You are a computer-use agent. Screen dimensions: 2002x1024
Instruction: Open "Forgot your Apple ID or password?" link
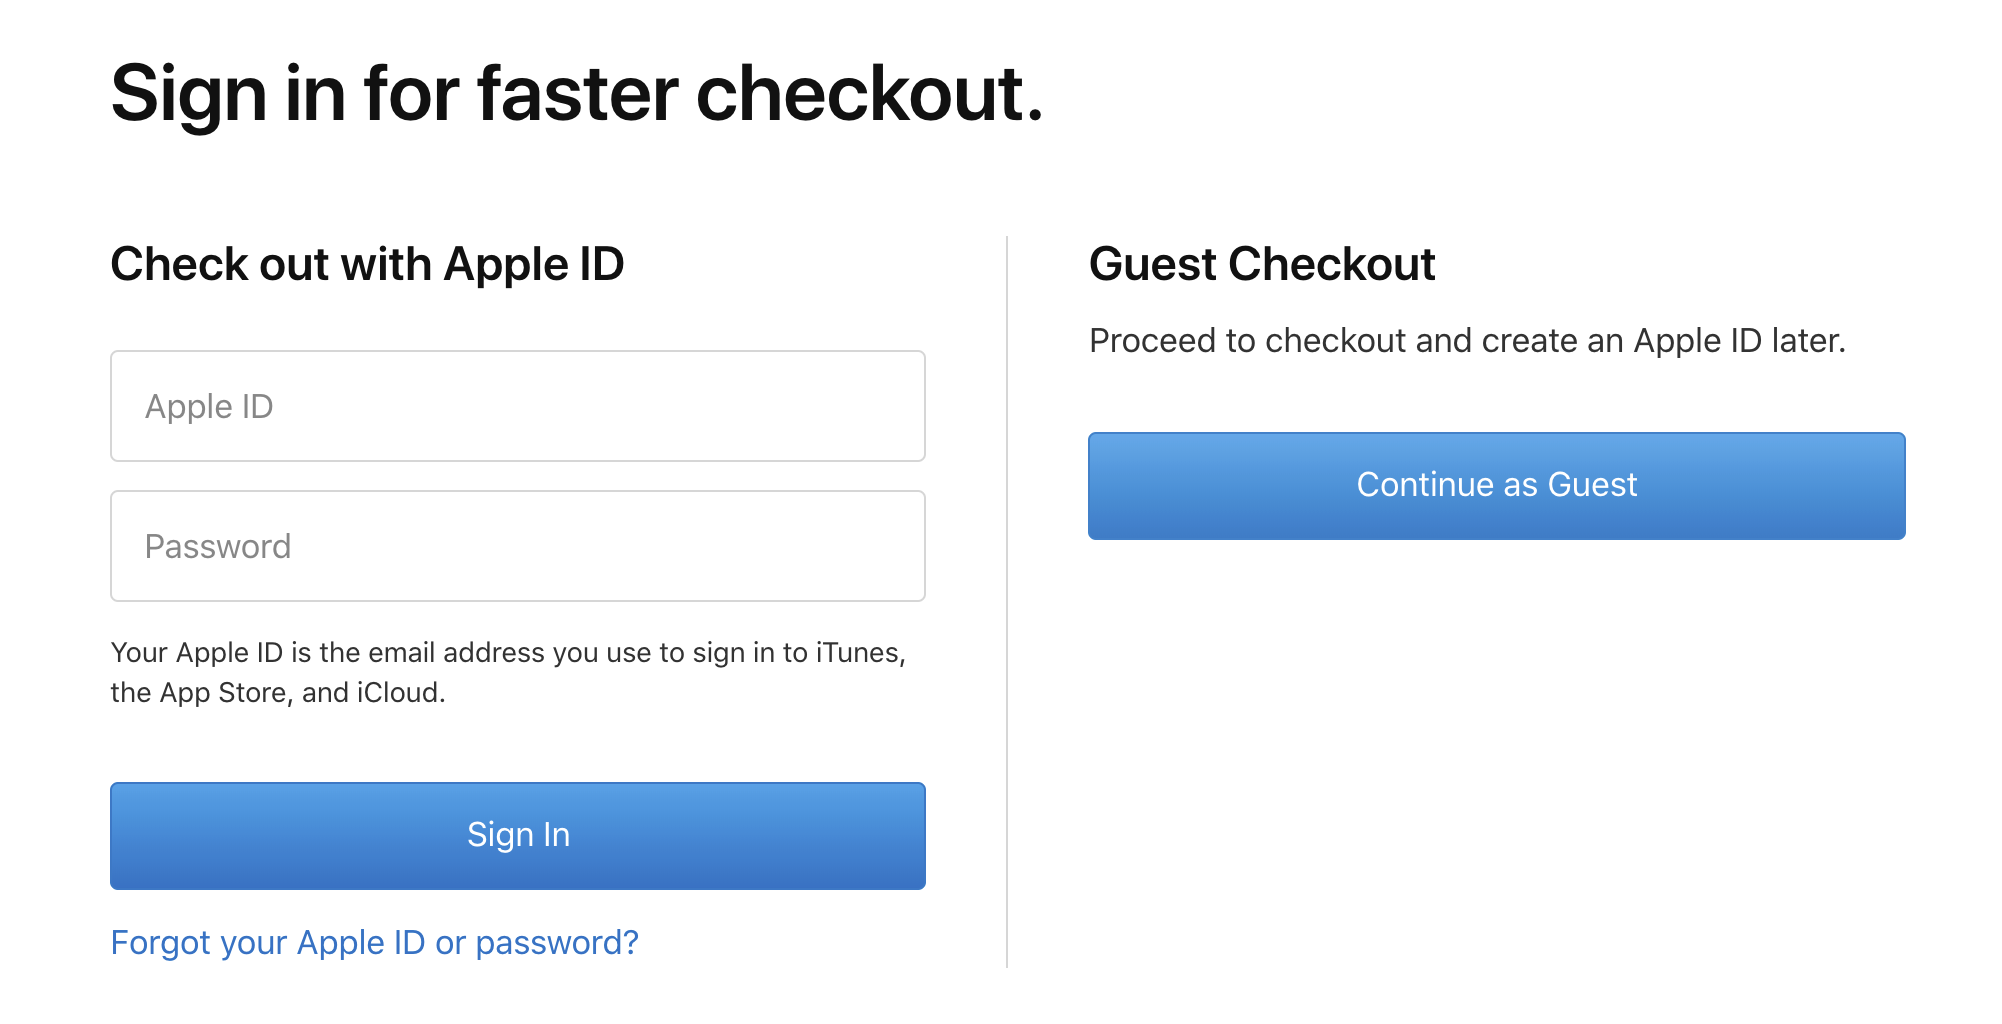[374, 942]
